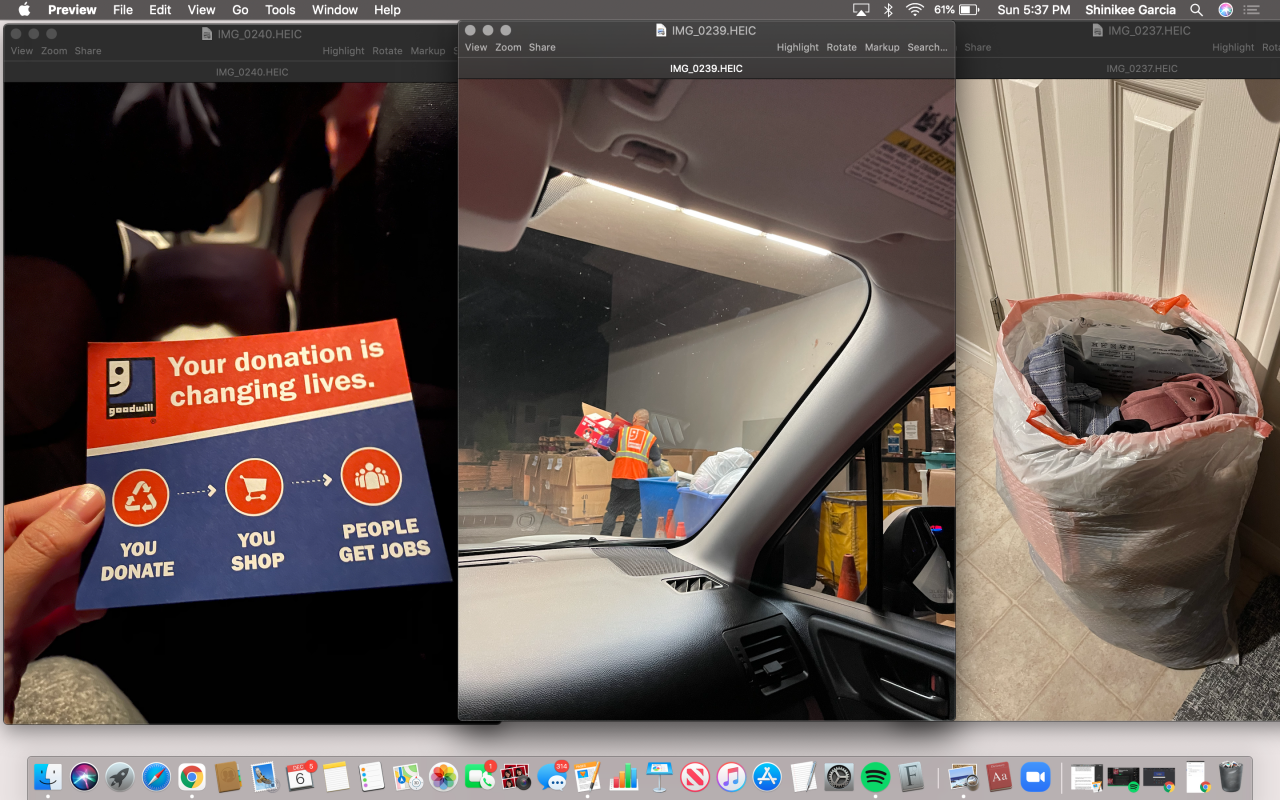Open Notes from the Dock
The width and height of the screenshot is (1280, 800).
[x=336, y=776]
